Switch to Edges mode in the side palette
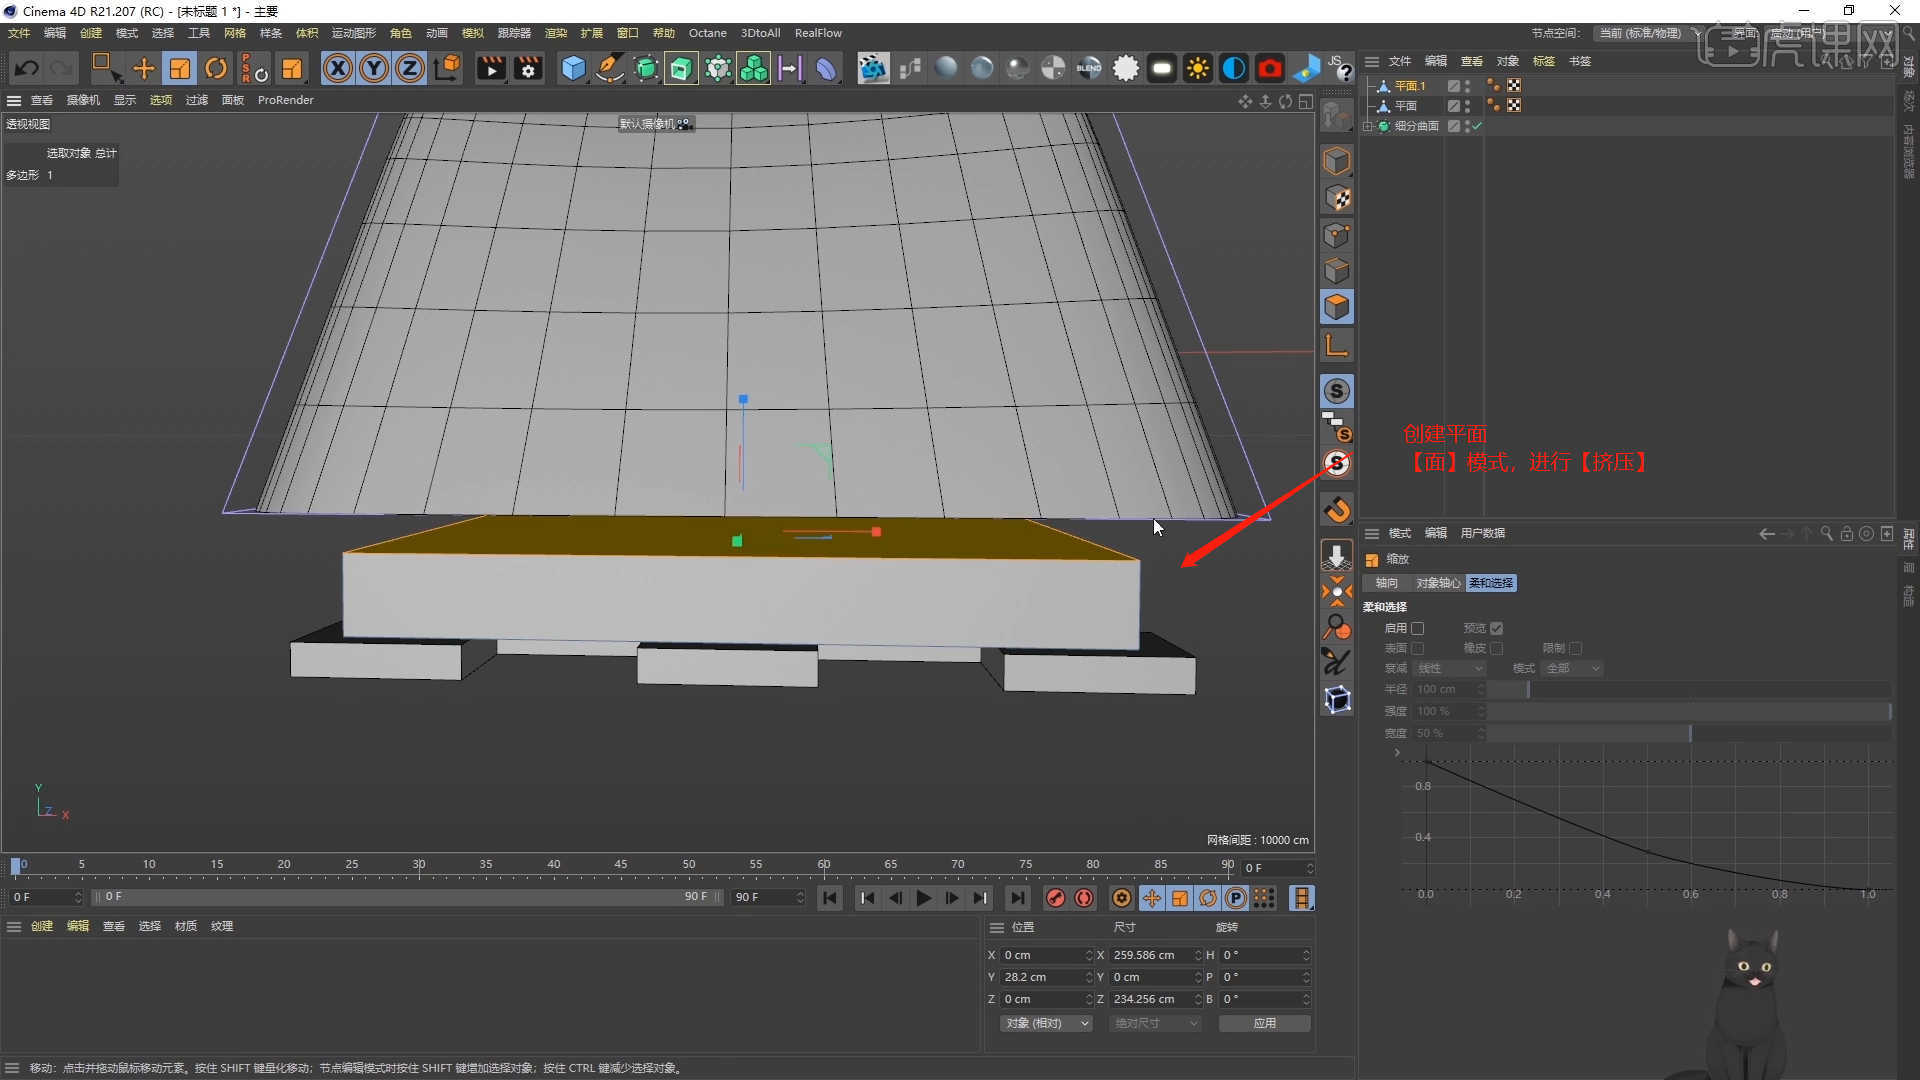Screen dimensions: 1920x1080 (x=1337, y=271)
